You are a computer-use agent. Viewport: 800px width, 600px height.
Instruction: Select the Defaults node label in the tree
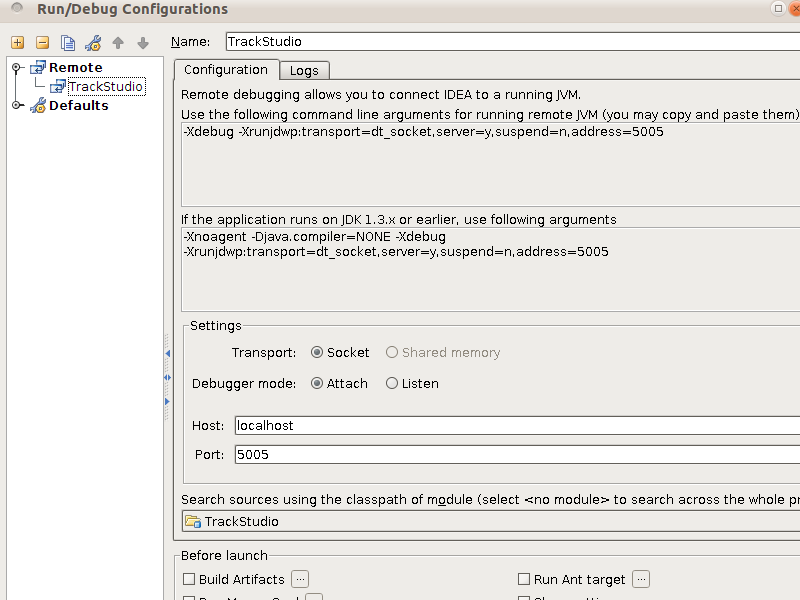pyautogui.click(x=79, y=106)
